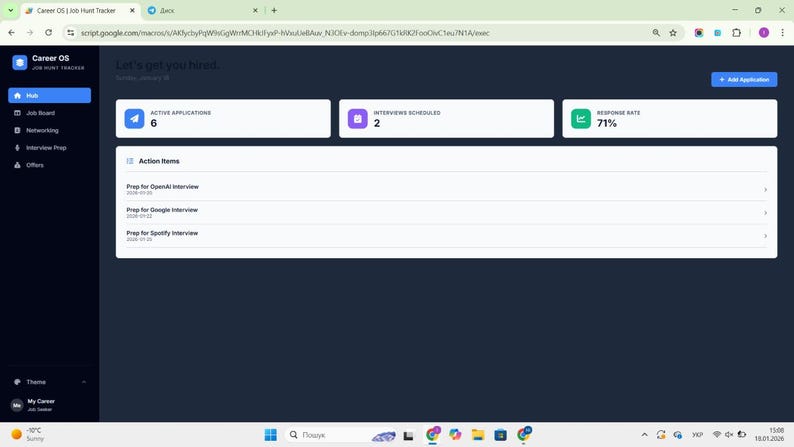Open File Explorer from taskbar
Image resolution: width=794 pixels, height=447 pixels.
point(478,434)
